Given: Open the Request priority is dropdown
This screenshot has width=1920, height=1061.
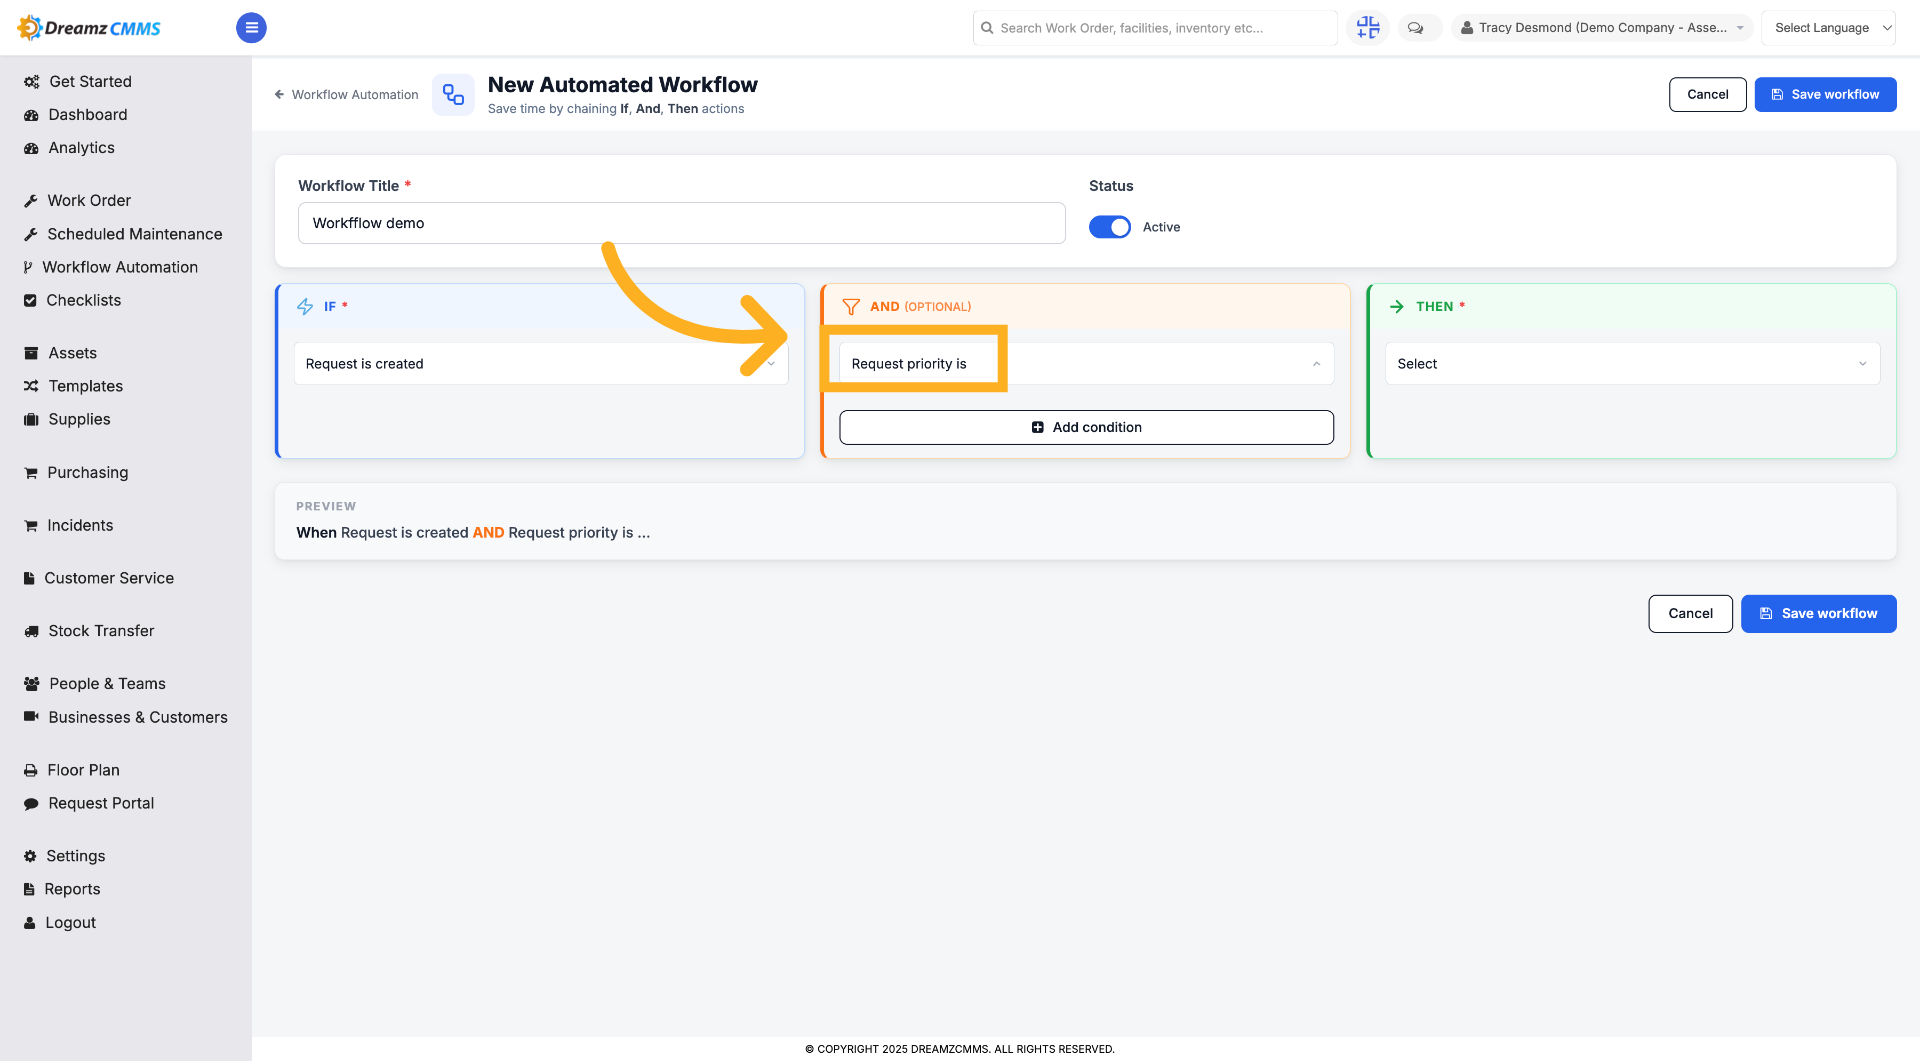Looking at the screenshot, I should pyautogui.click(x=1086, y=364).
